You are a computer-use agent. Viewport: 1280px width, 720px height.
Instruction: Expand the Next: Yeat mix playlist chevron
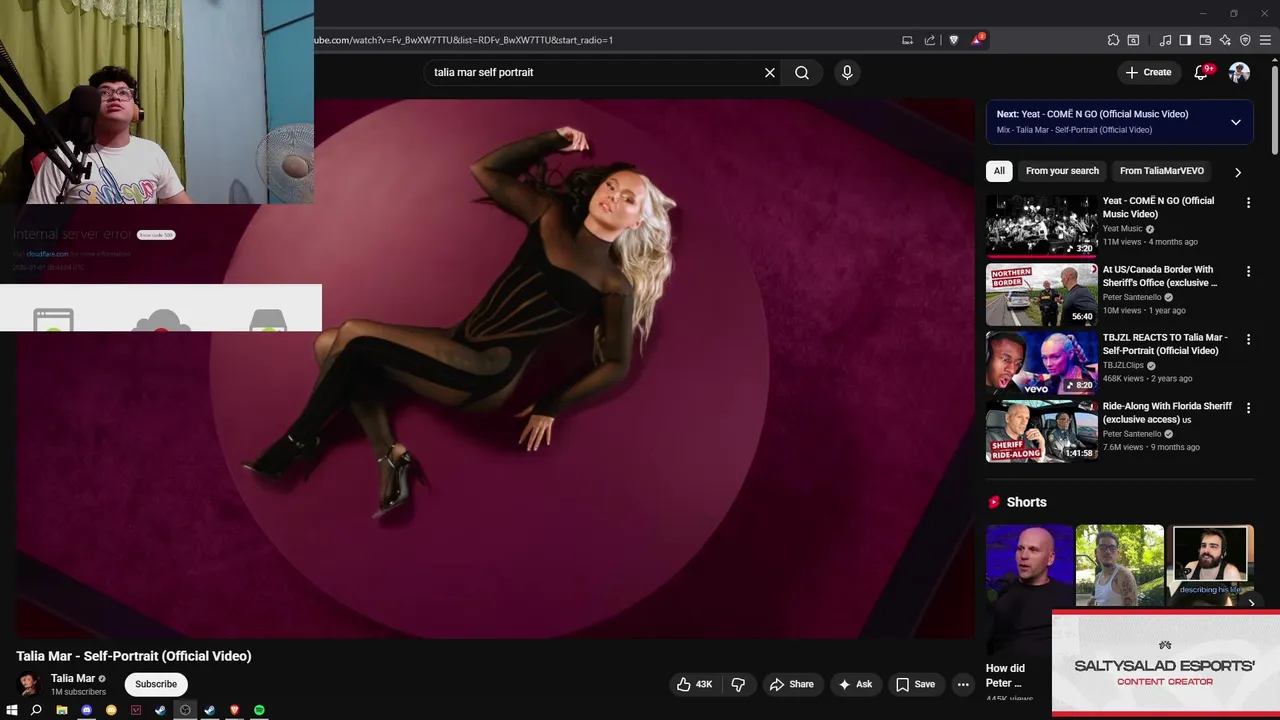coord(1236,122)
